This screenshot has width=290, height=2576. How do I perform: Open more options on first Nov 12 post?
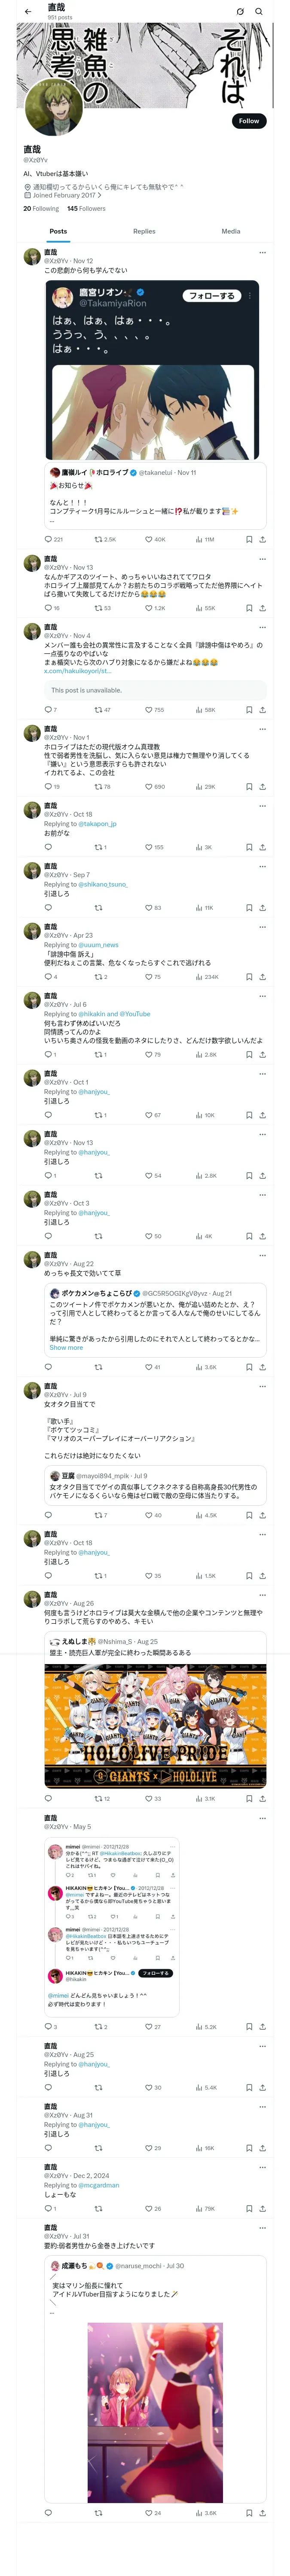pyautogui.click(x=262, y=253)
